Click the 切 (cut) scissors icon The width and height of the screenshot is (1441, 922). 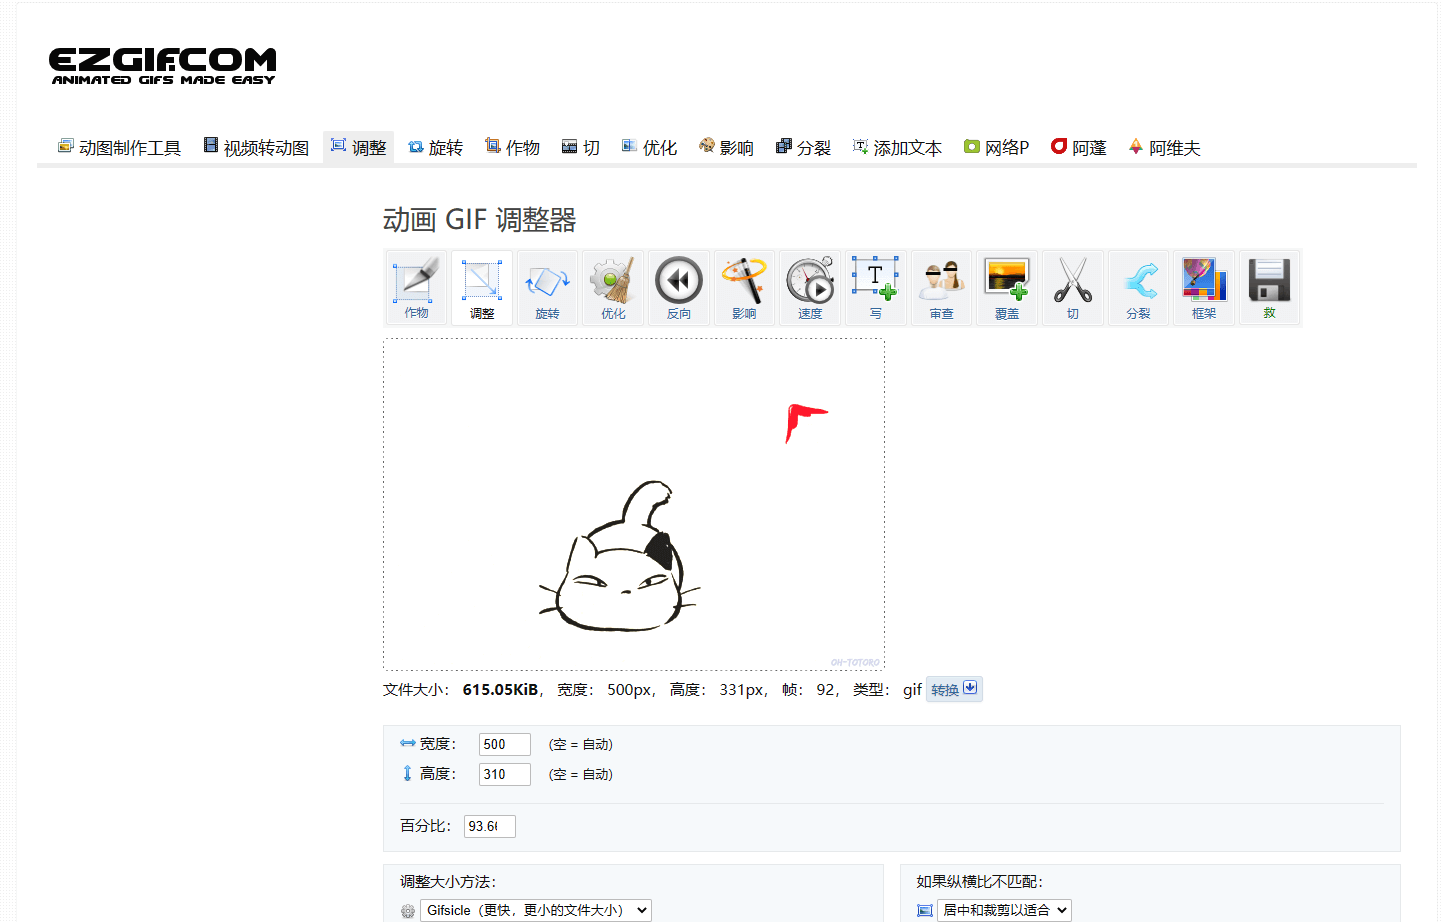[x=1072, y=287]
